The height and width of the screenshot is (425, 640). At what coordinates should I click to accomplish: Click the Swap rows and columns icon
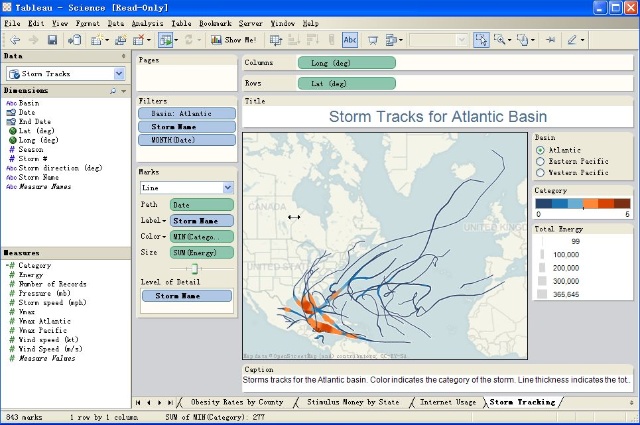tap(276, 40)
